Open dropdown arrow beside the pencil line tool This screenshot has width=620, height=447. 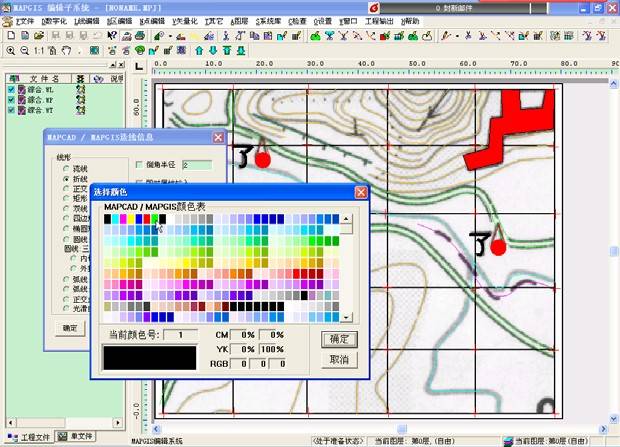coord(457,36)
